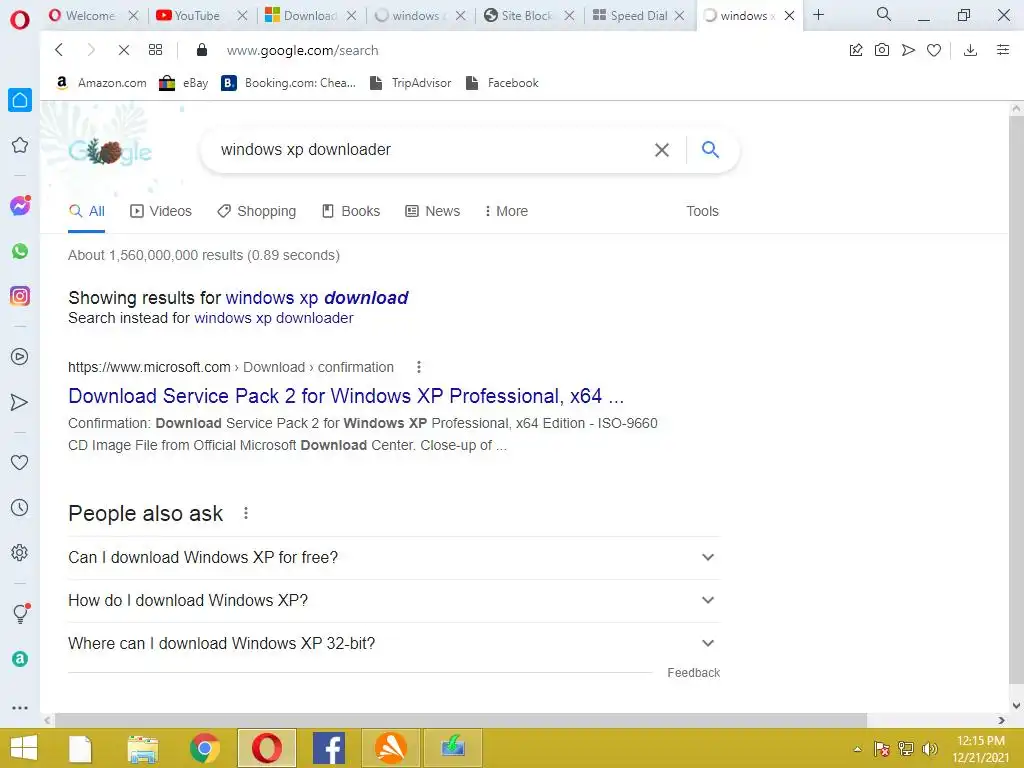Expand 'Can I download Windows XP for free?'

click(x=394, y=558)
